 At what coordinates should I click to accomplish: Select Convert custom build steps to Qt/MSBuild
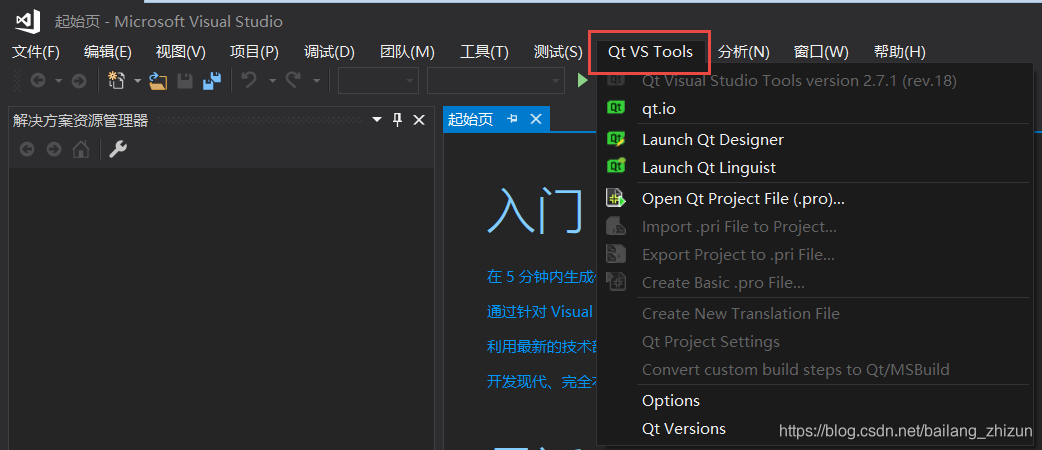coord(815,370)
